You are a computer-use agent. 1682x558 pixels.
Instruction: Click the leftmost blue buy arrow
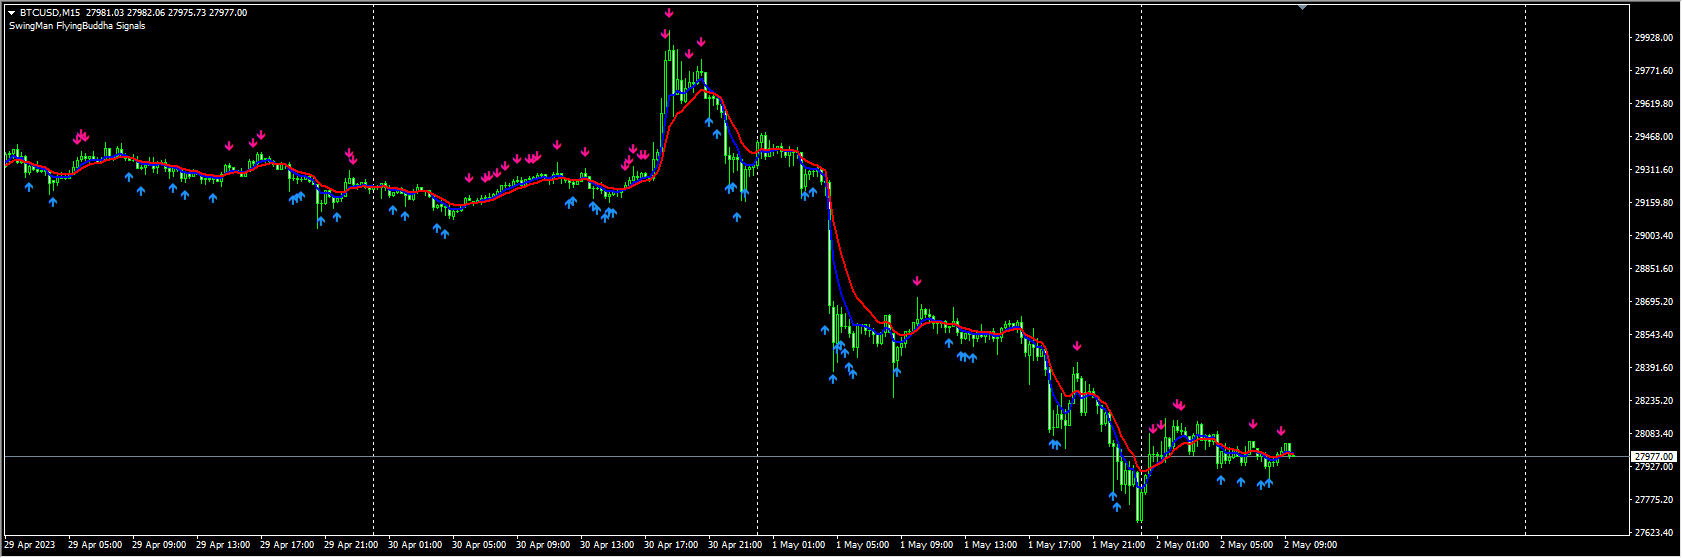29,186
